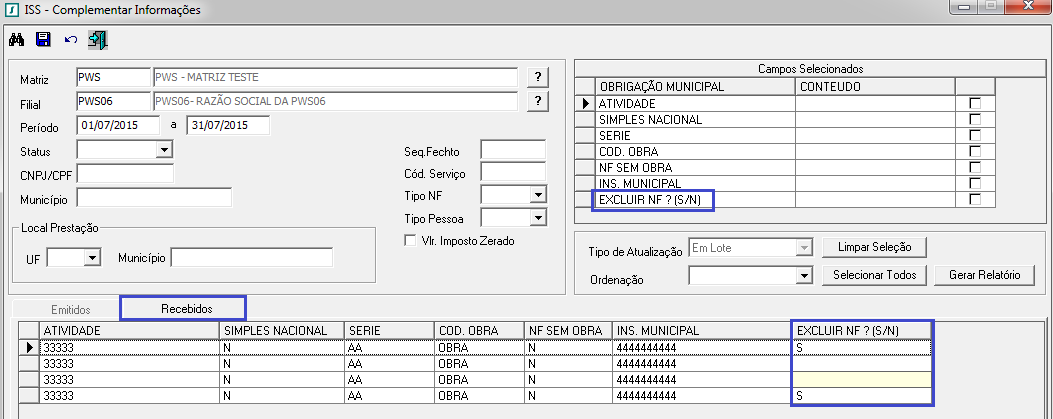Image resolution: width=1053 pixels, height=419 pixels.
Task: Expand the UF dropdown in Local Prestação
Action: 92,258
